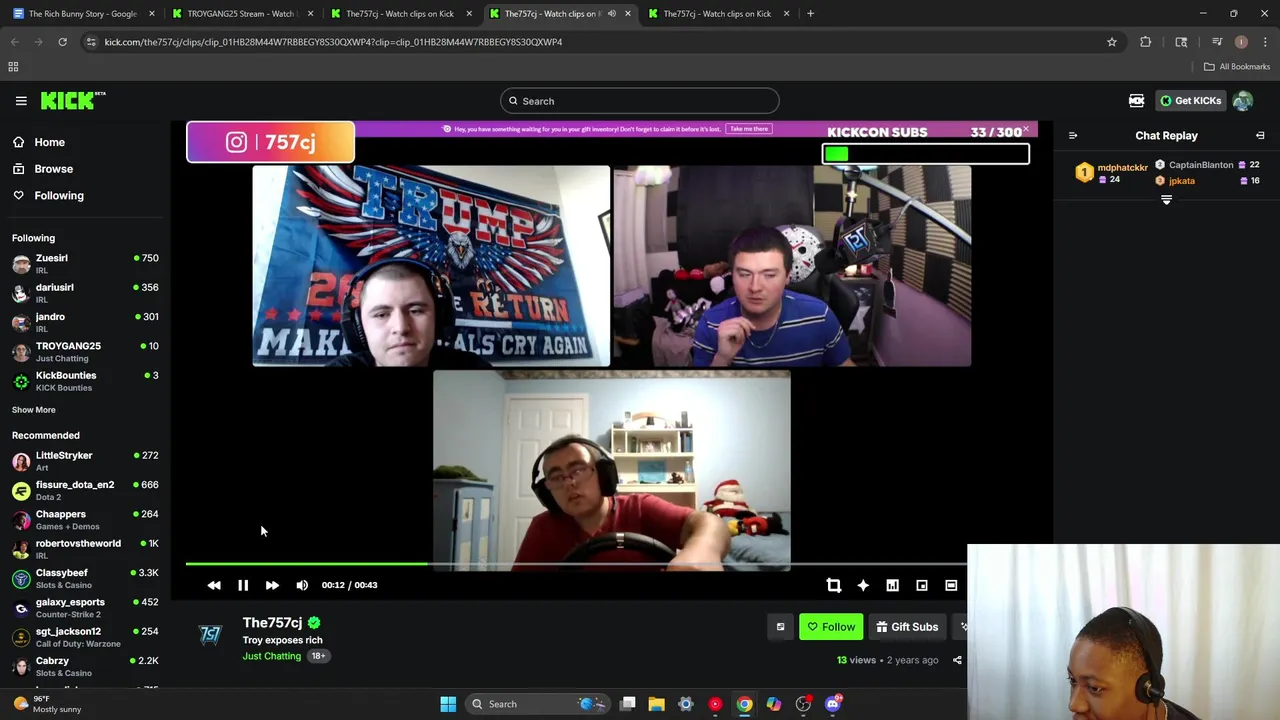Open the Just Chatting category link

[x=271, y=656]
